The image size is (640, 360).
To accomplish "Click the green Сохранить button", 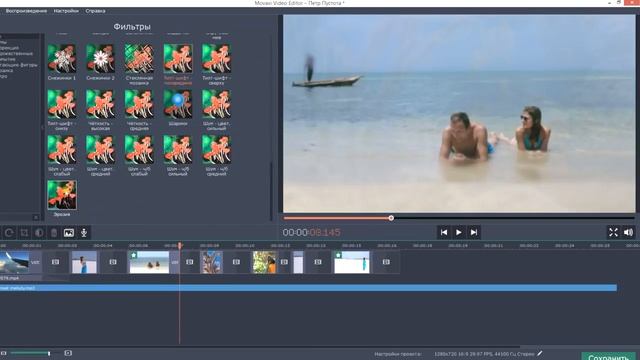I will [608, 356].
